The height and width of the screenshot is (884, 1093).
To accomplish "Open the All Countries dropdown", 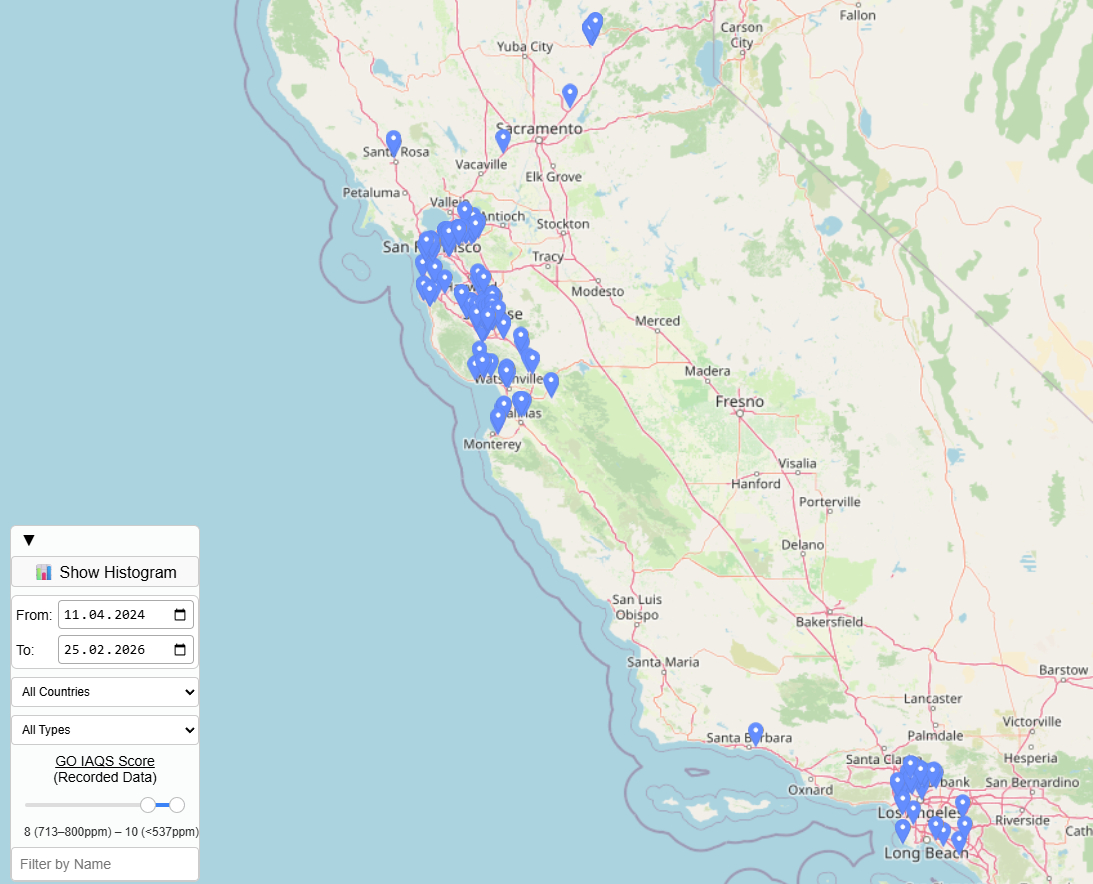I will [x=105, y=692].
